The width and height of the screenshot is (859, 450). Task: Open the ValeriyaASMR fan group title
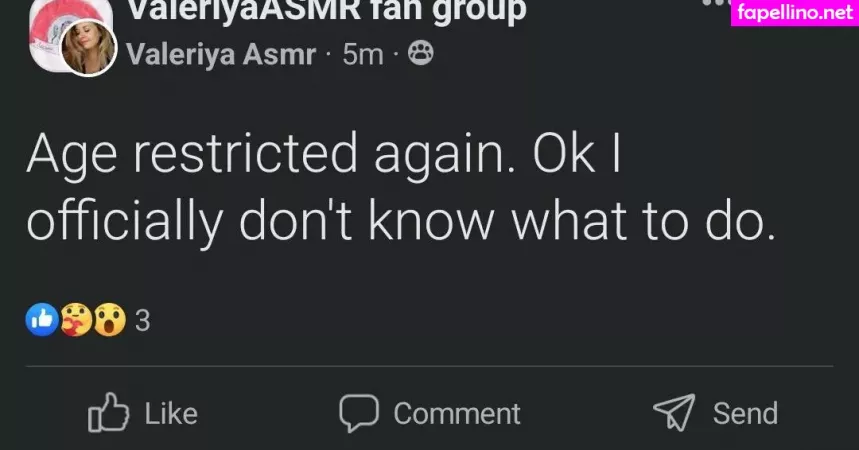[x=326, y=10]
